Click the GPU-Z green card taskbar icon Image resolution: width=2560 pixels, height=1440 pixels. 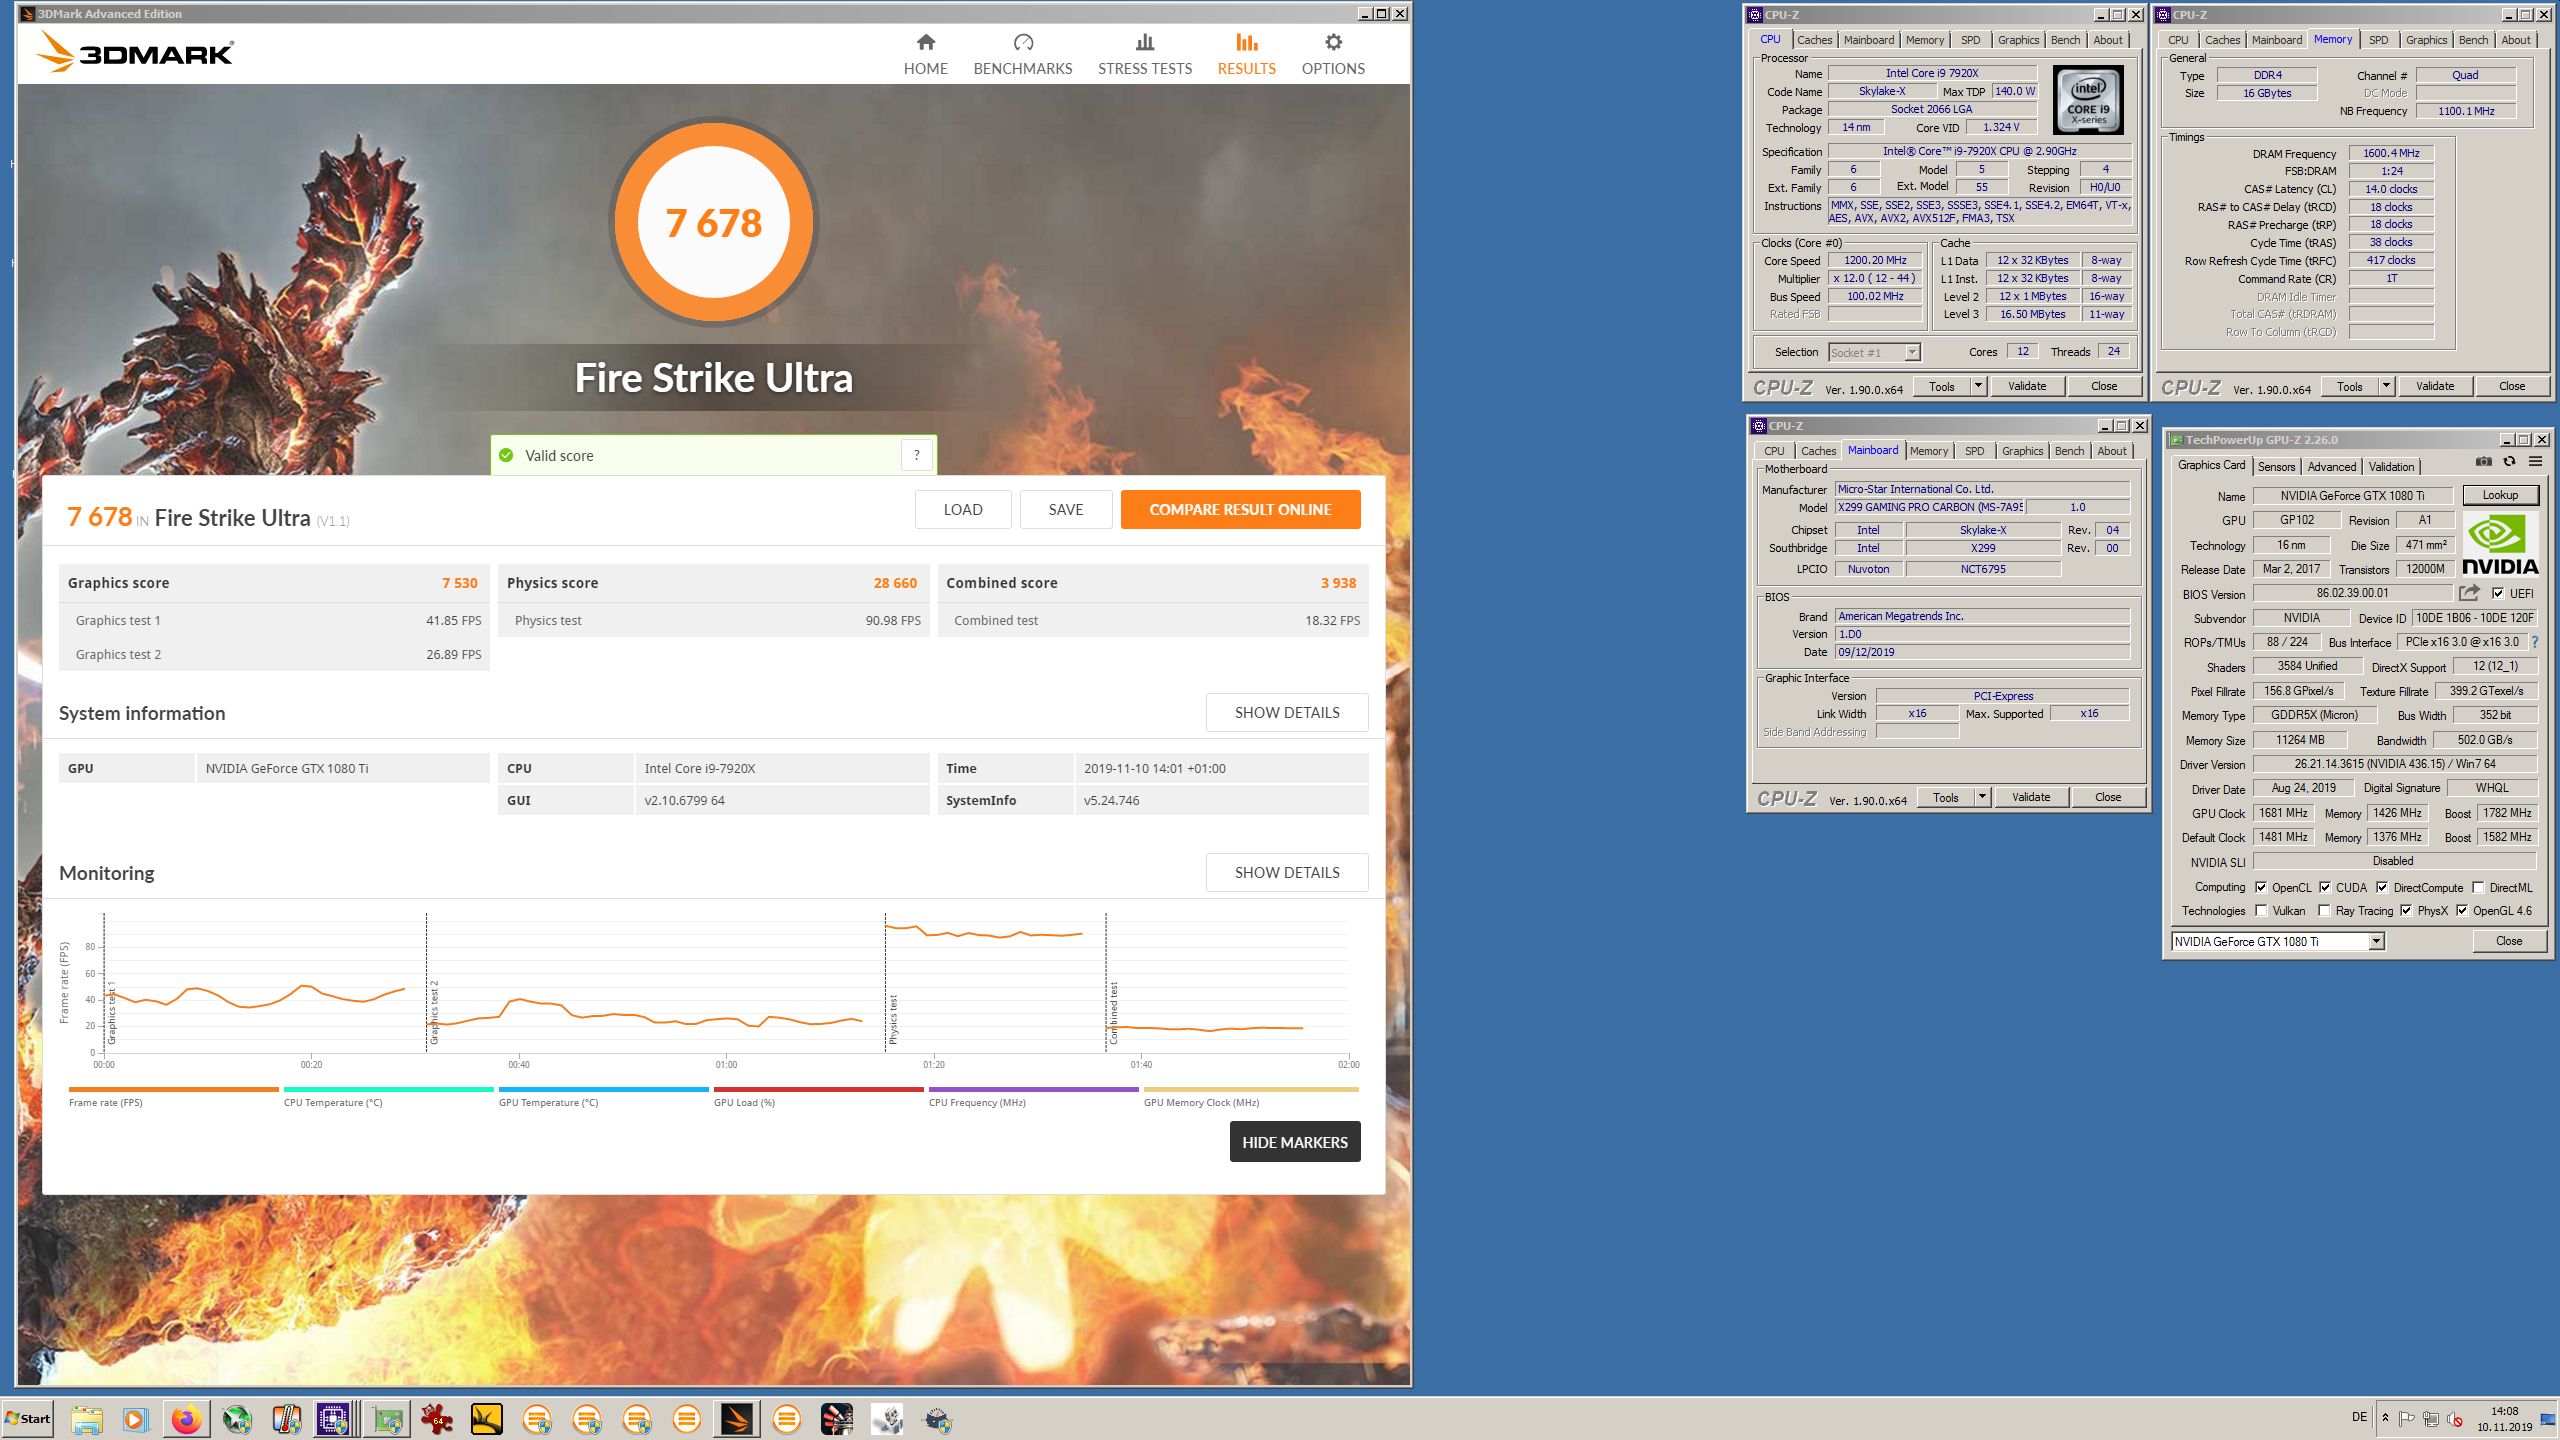pyautogui.click(x=386, y=1419)
